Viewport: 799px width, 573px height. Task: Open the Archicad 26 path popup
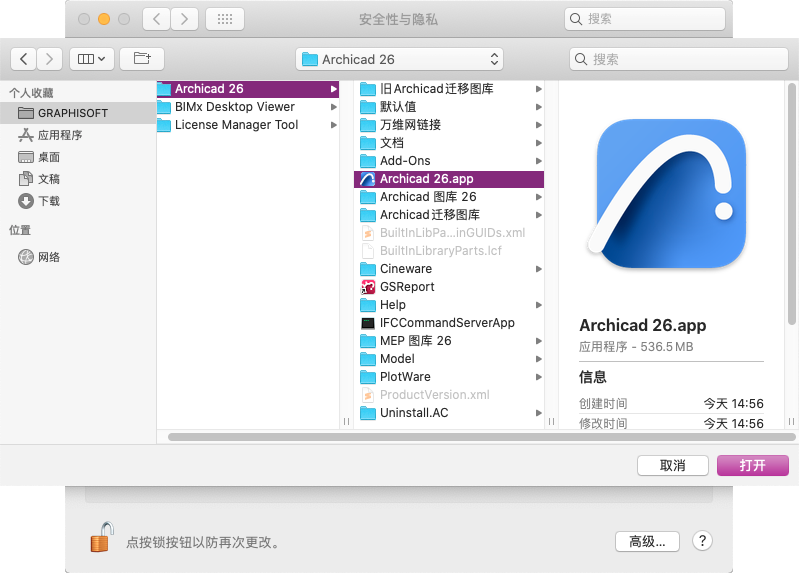click(400, 59)
